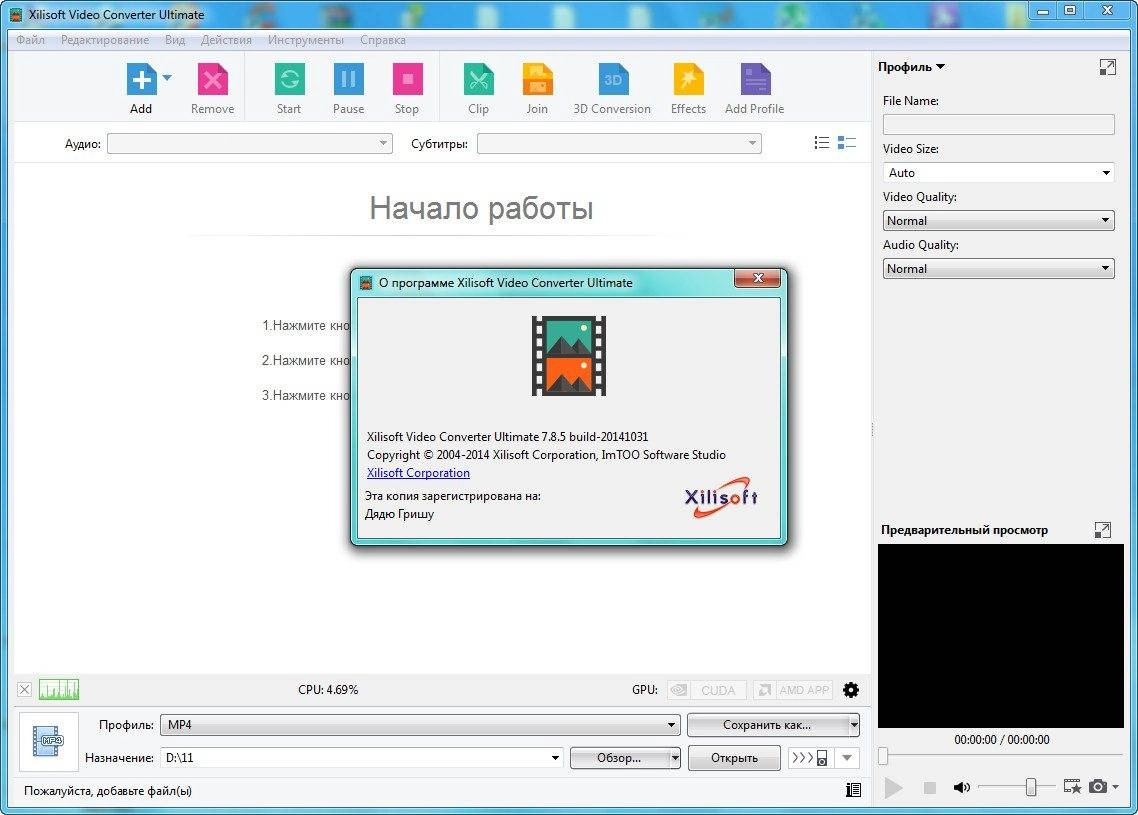1138x815 pixels.
Task: Open the Справка menu
Action: pos(383,40)
